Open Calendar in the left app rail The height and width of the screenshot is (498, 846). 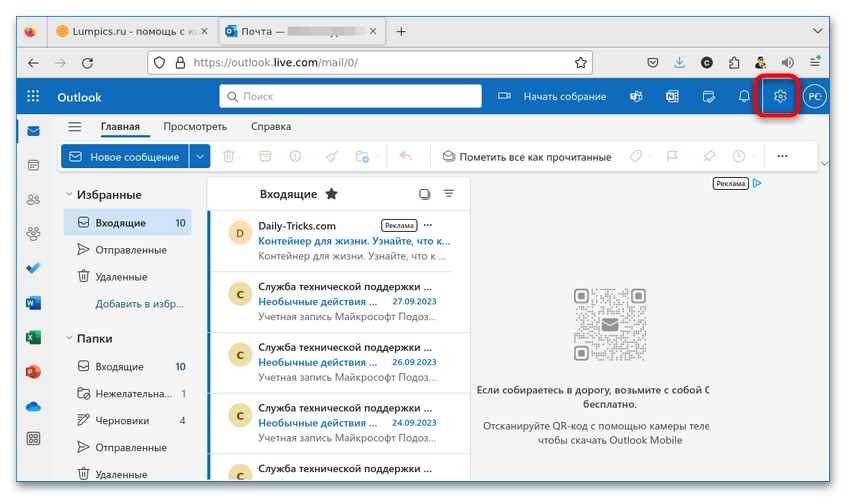[33, 165]
